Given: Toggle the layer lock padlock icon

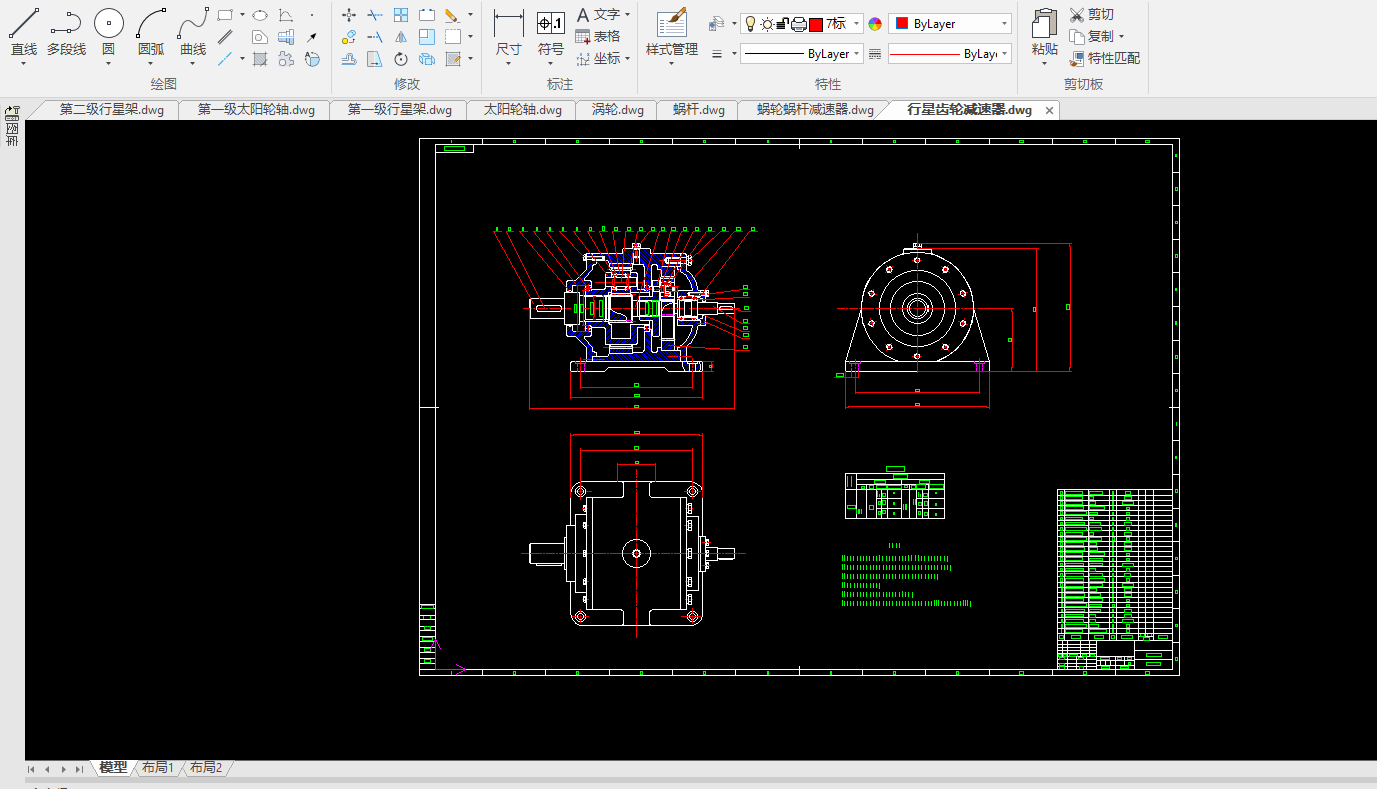Looking at the screenshot, I should coord(783,24).
